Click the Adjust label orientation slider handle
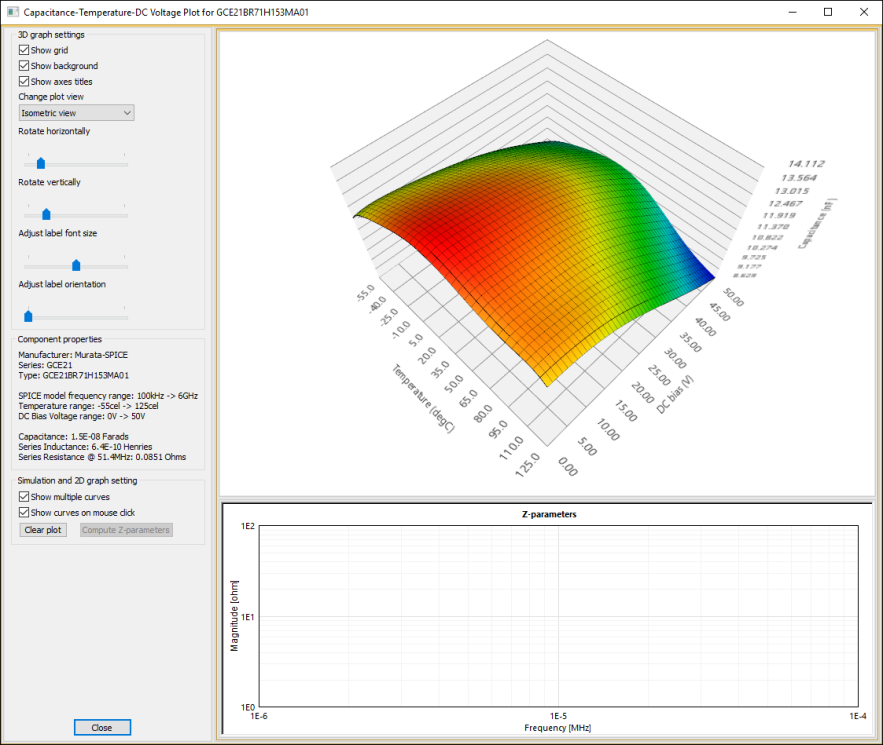This screenshot has height=745, width=883. (x=28, y=316)
